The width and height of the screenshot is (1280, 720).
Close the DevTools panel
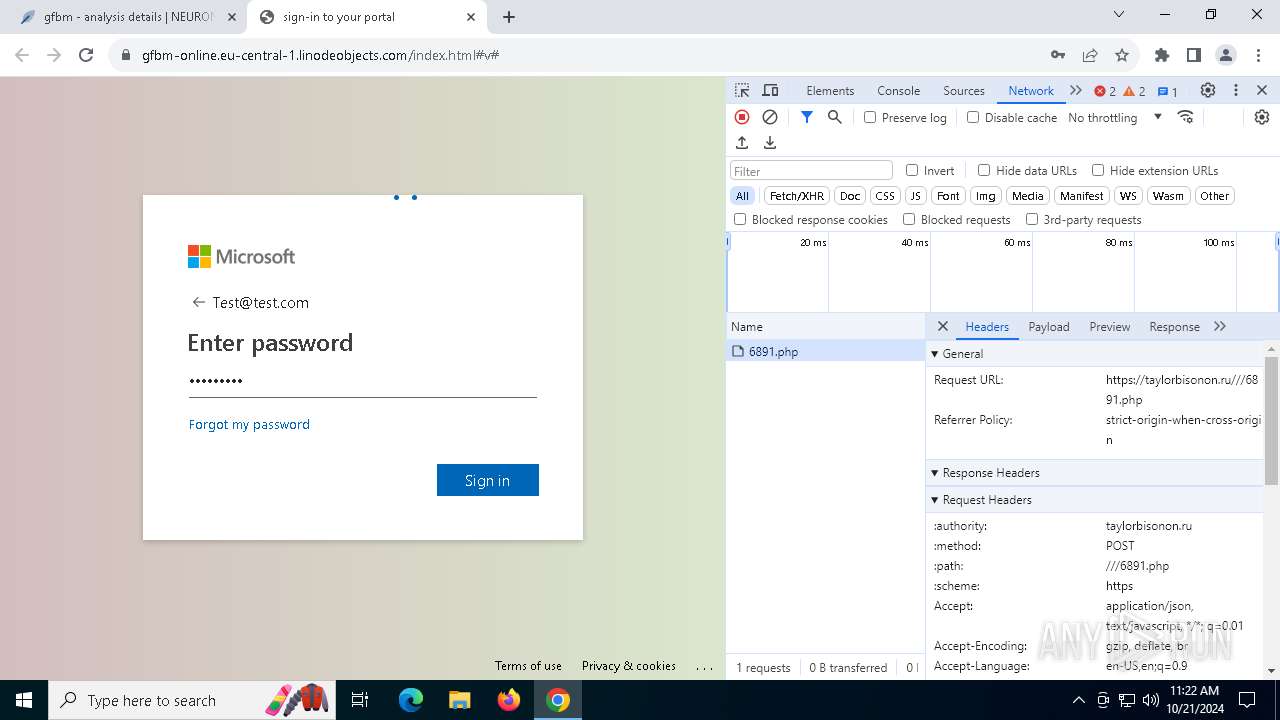[1262, 90]
